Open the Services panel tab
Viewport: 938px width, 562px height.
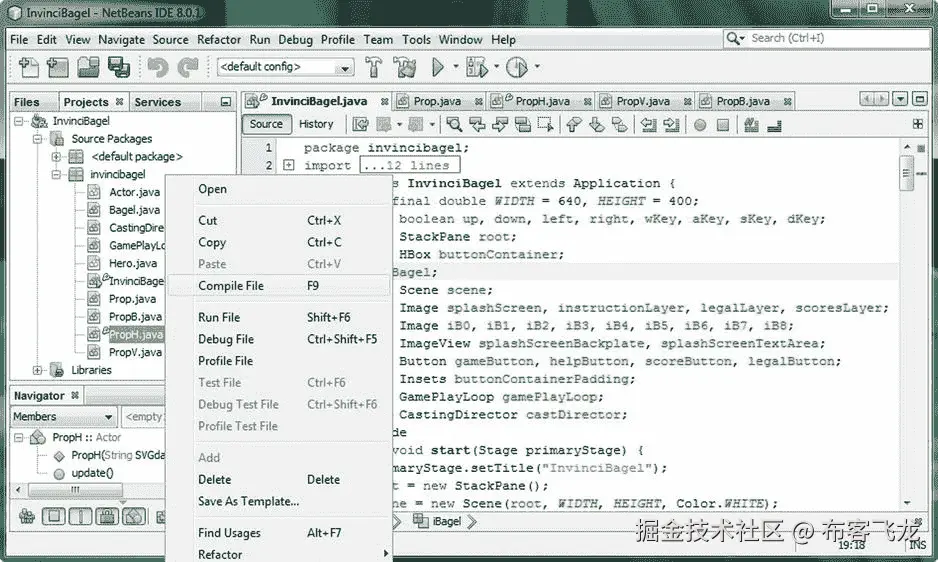tap(157, 102)
